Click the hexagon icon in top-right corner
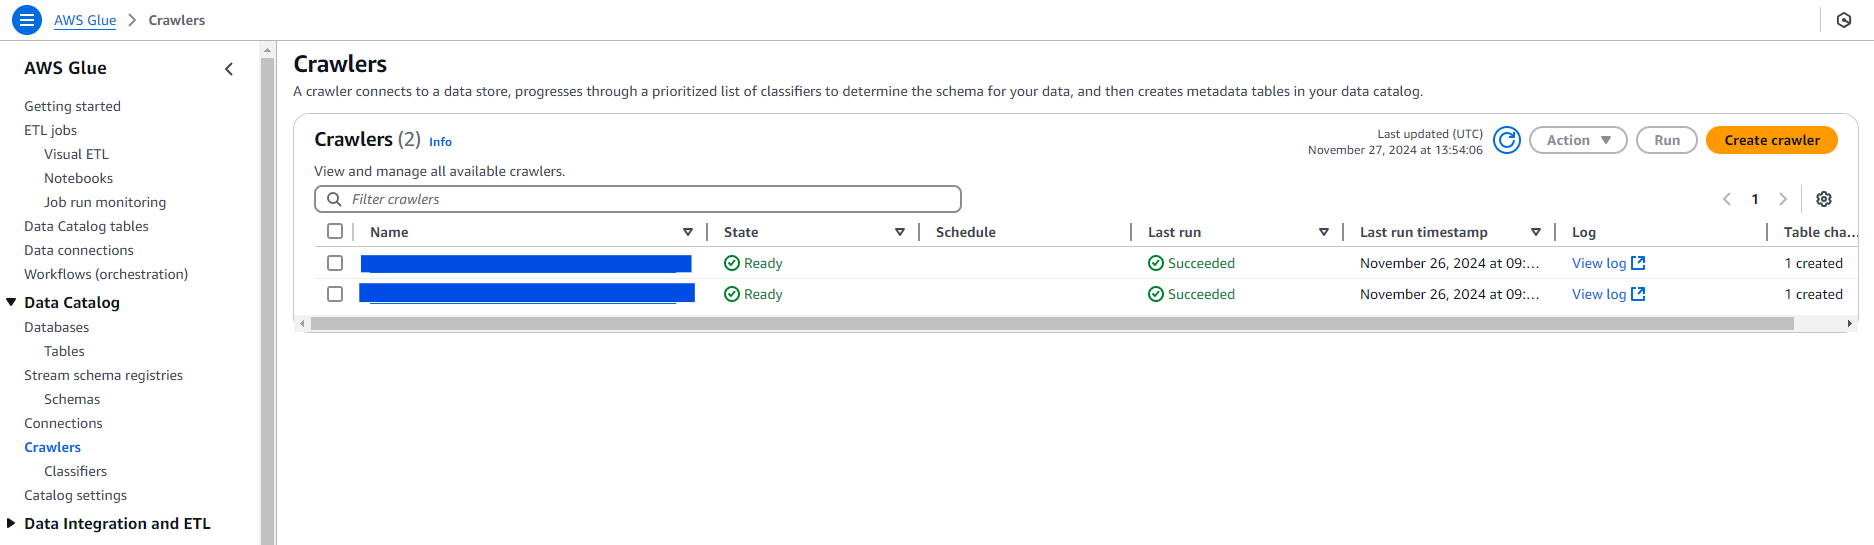 [x=1844, y=20]
